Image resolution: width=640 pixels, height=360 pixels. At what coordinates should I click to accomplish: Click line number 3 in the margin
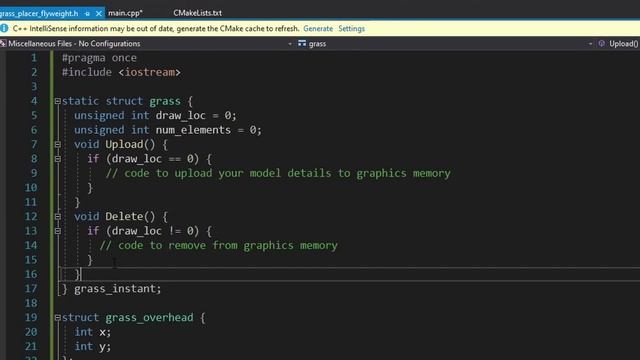(34, 87)
